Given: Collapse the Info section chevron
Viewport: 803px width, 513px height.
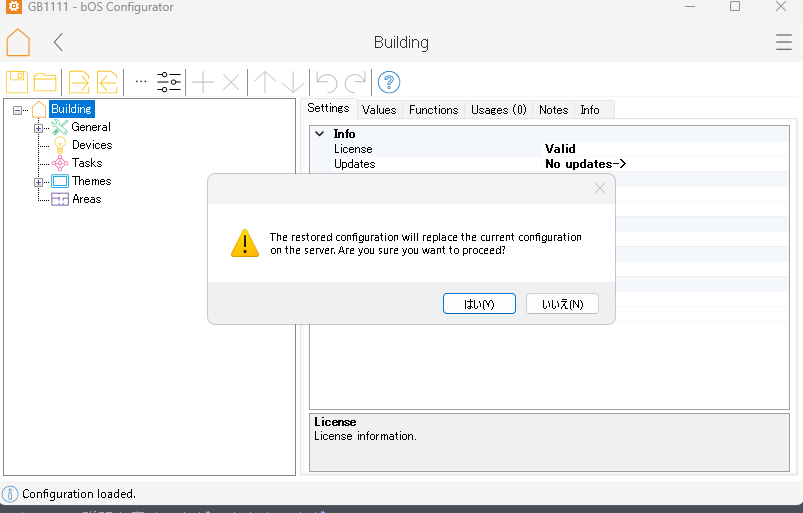Looking at the screenshot, I should tap(320, 134).
